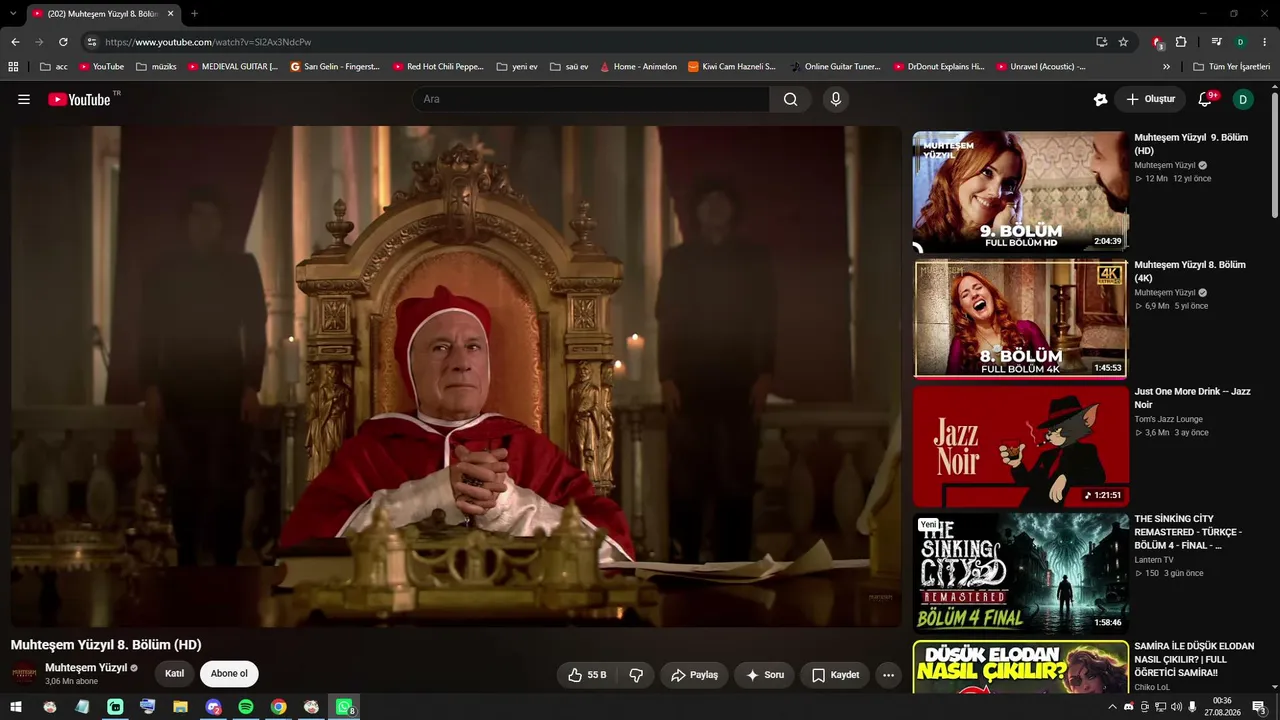This screenshot has width=1280, height=720.
Task: Open the red extension icon with badge
Action: [1157, 42]
